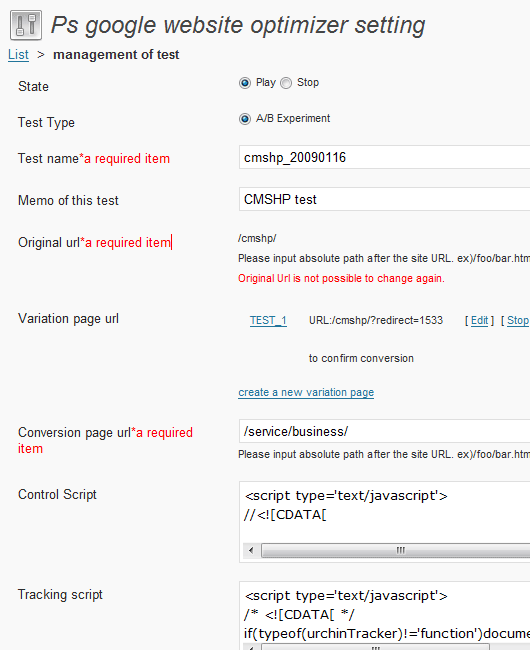Click the settings sliders icon beside title
Image resolution: width=530 pixels, height=650 pixels.
[26, 25]
